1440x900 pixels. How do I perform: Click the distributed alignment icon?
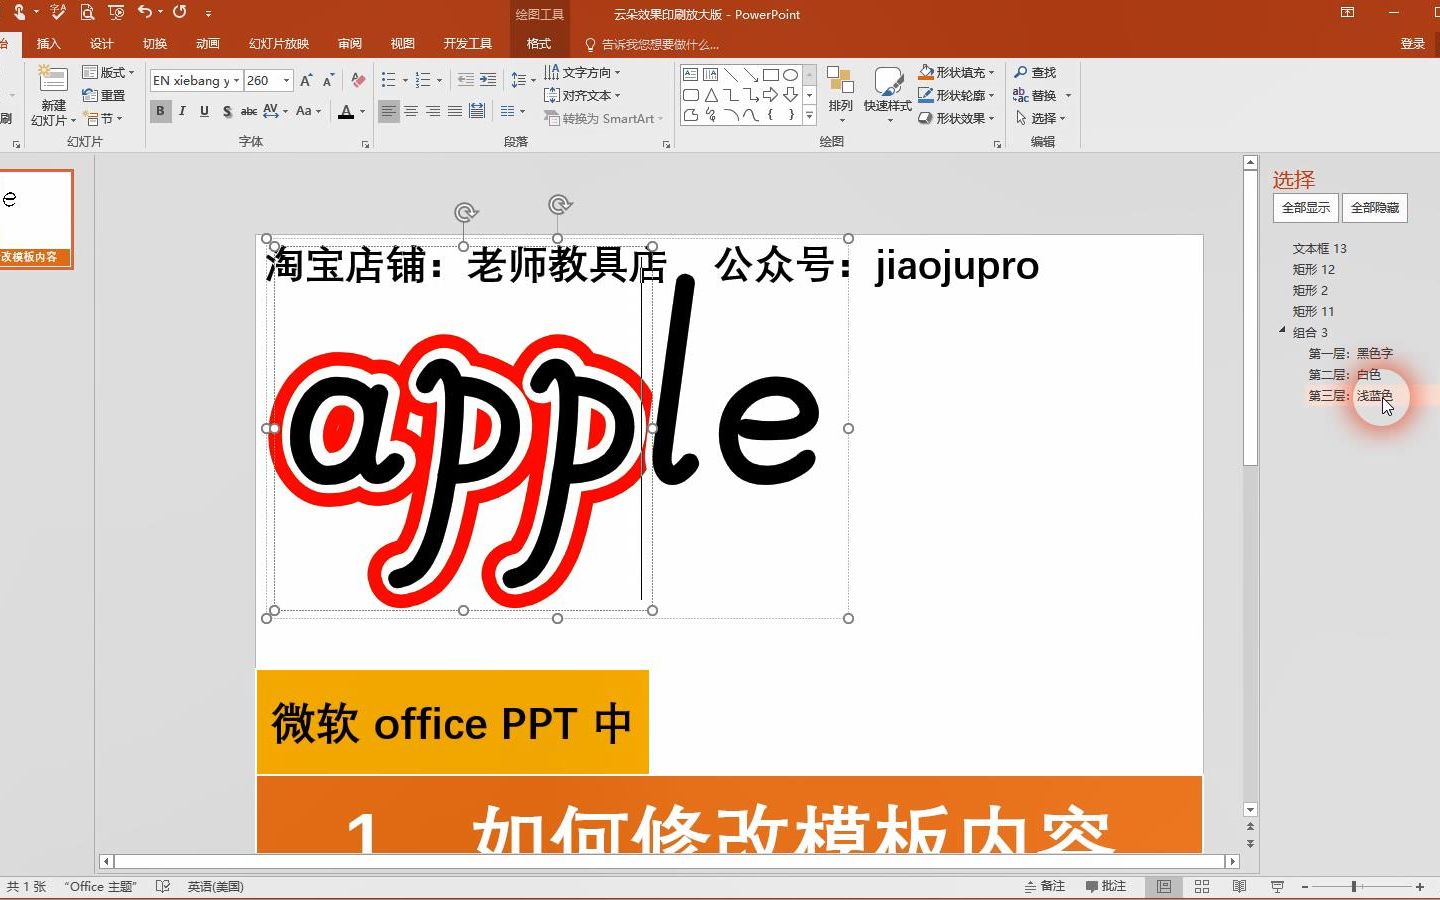(x=477, y=111)
